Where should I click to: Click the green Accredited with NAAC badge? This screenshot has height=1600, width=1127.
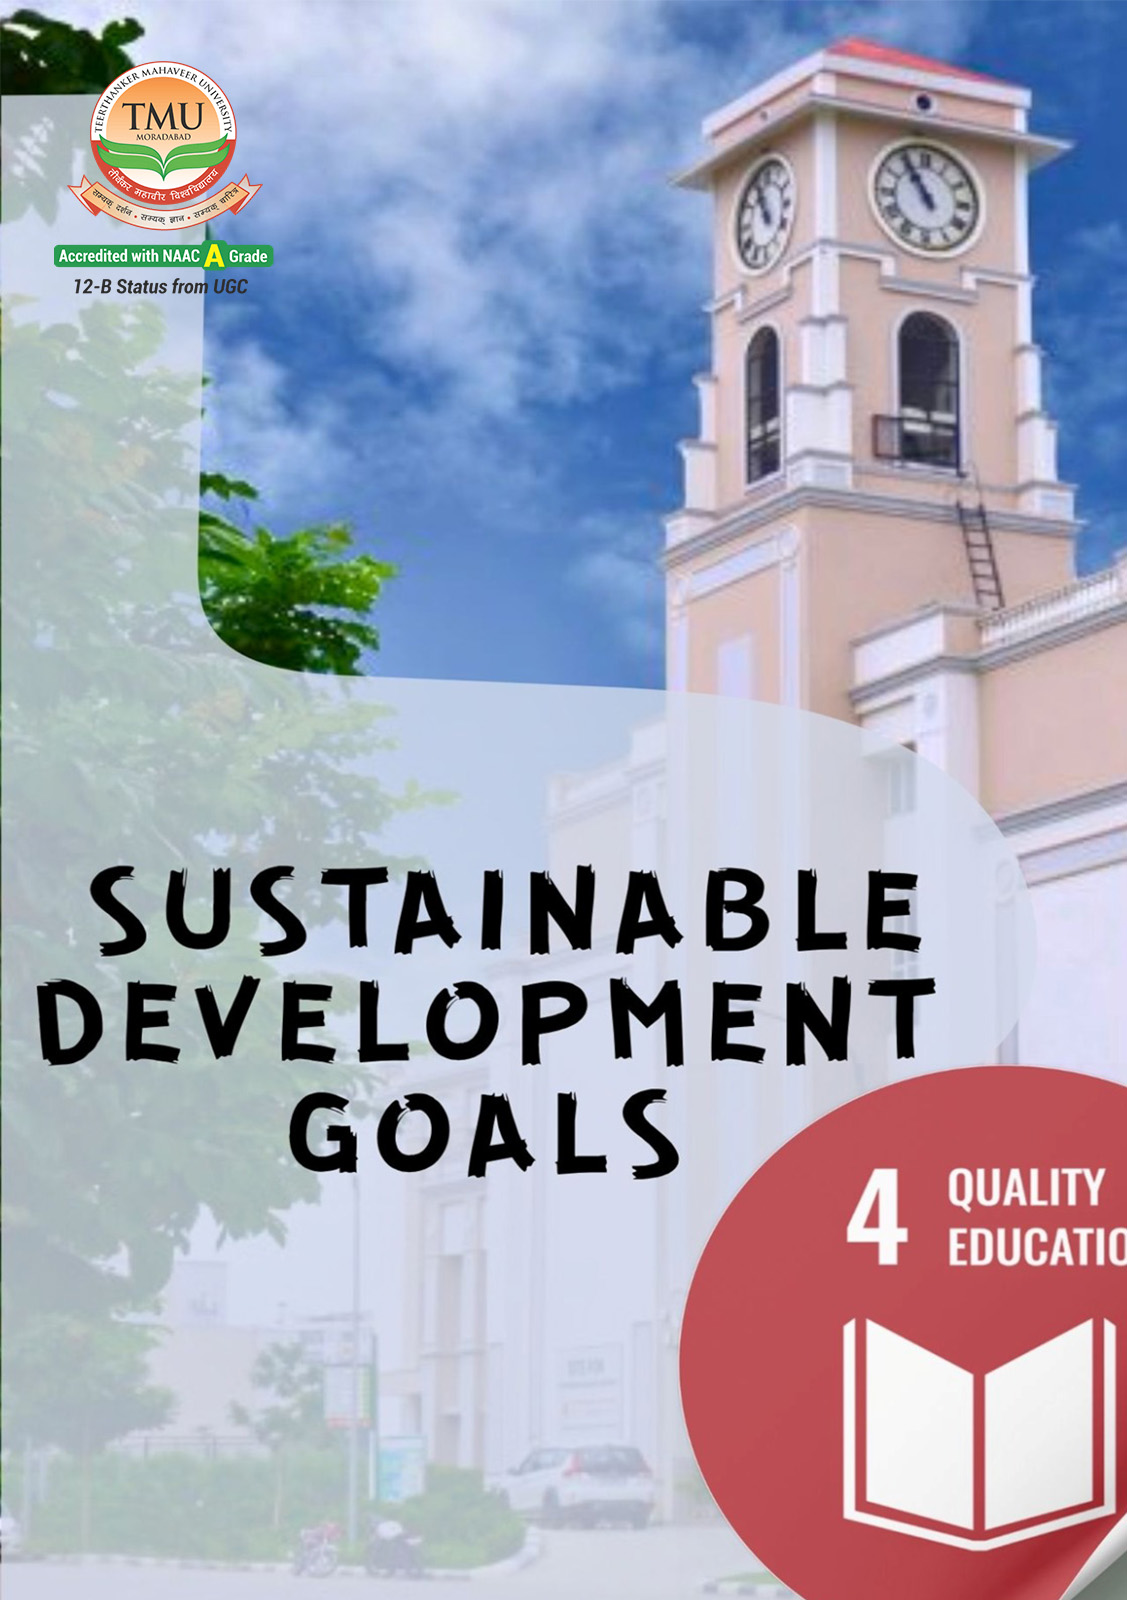click(163, 256)
